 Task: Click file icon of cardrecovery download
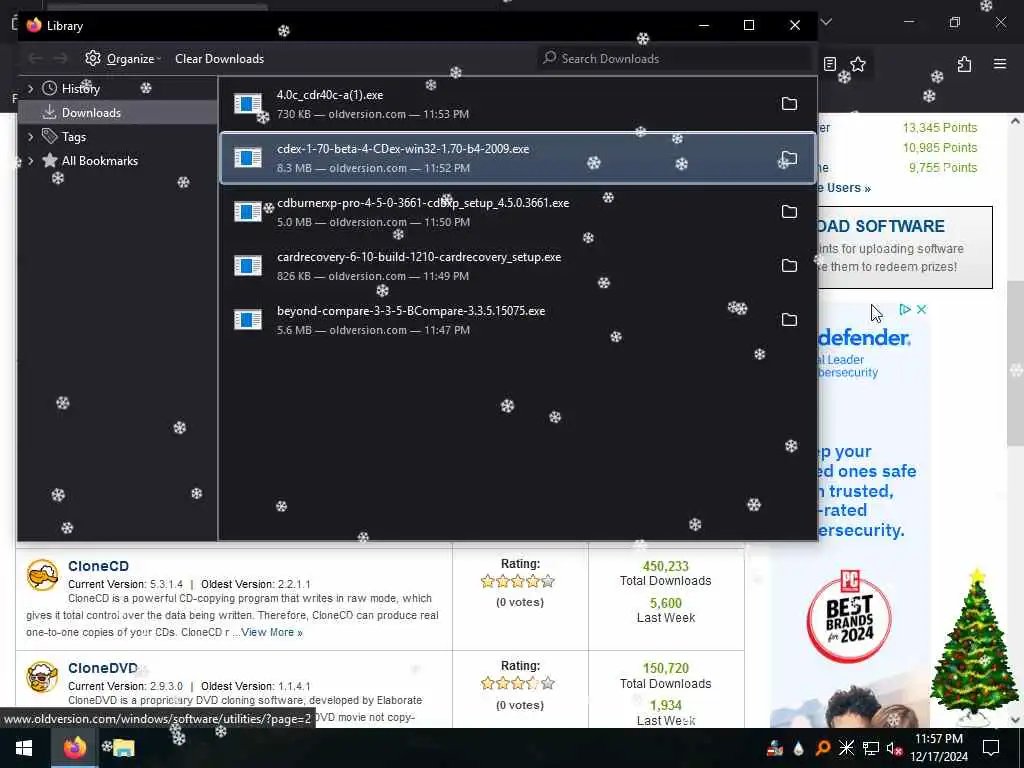248,266
